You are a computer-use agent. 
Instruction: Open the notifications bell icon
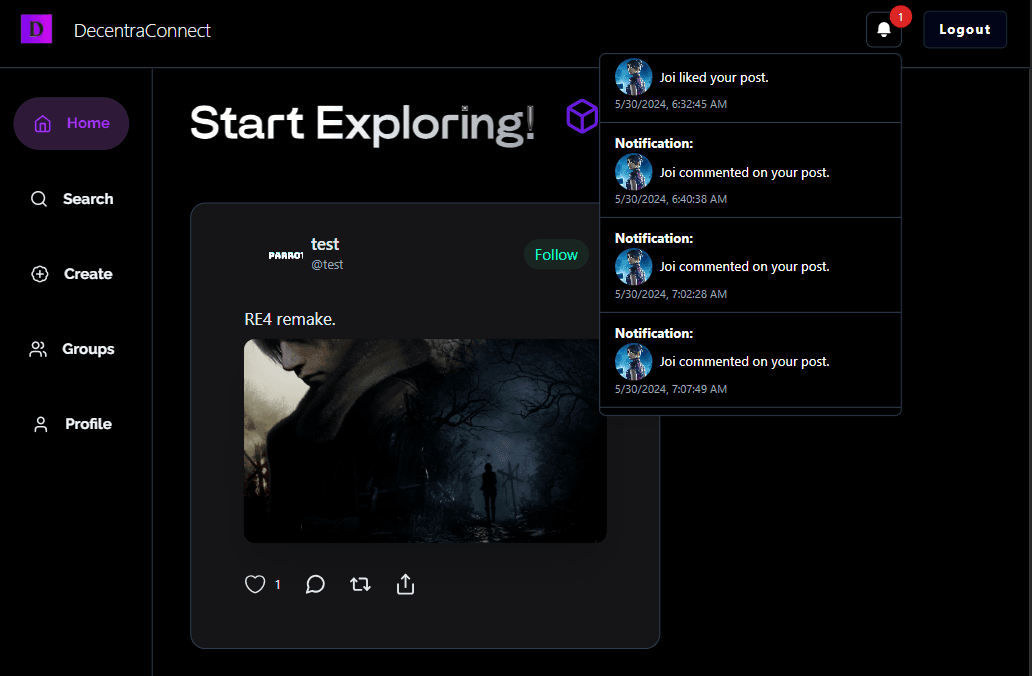click(x=883, y=30)
